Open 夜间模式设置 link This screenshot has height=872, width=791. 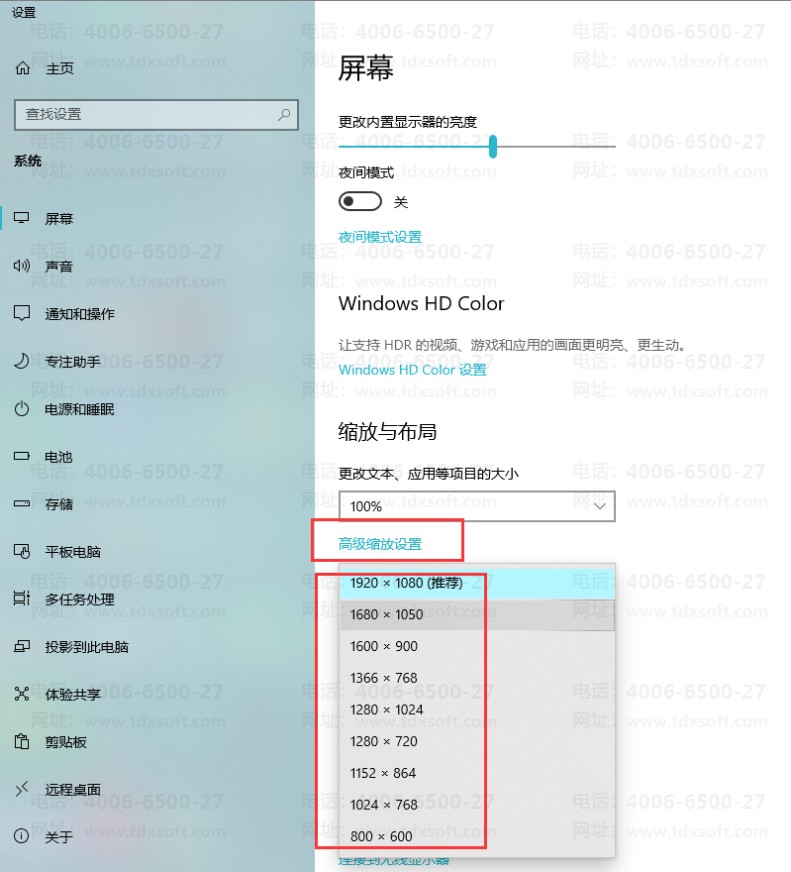click(380, 237)
